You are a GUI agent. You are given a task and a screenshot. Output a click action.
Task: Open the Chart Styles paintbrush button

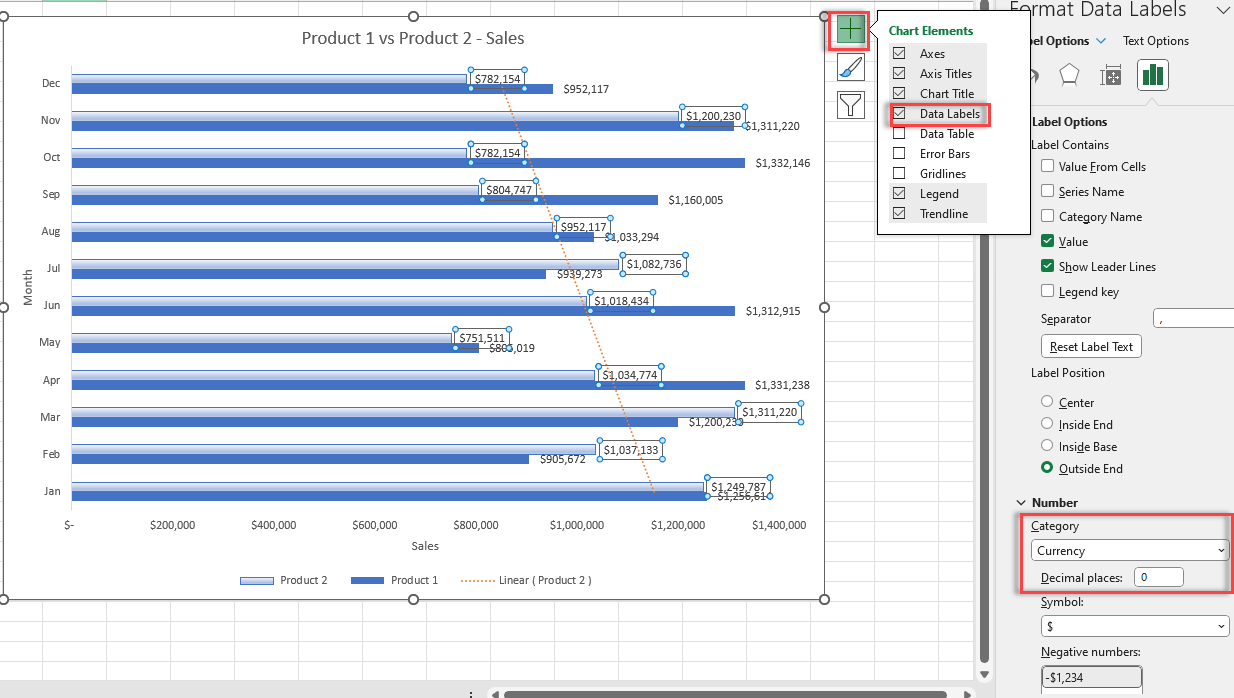pyautogui.click(x=850, y=68)
